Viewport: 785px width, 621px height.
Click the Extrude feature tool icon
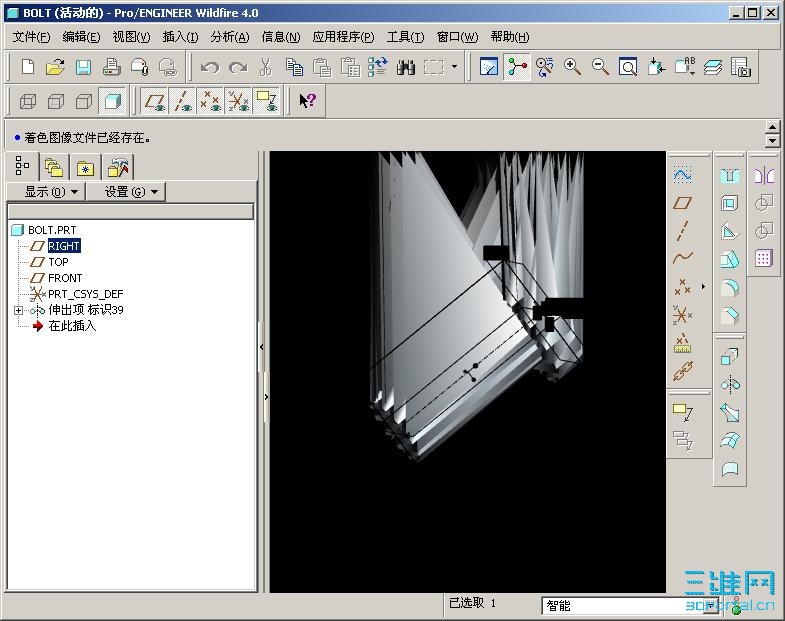730,357
